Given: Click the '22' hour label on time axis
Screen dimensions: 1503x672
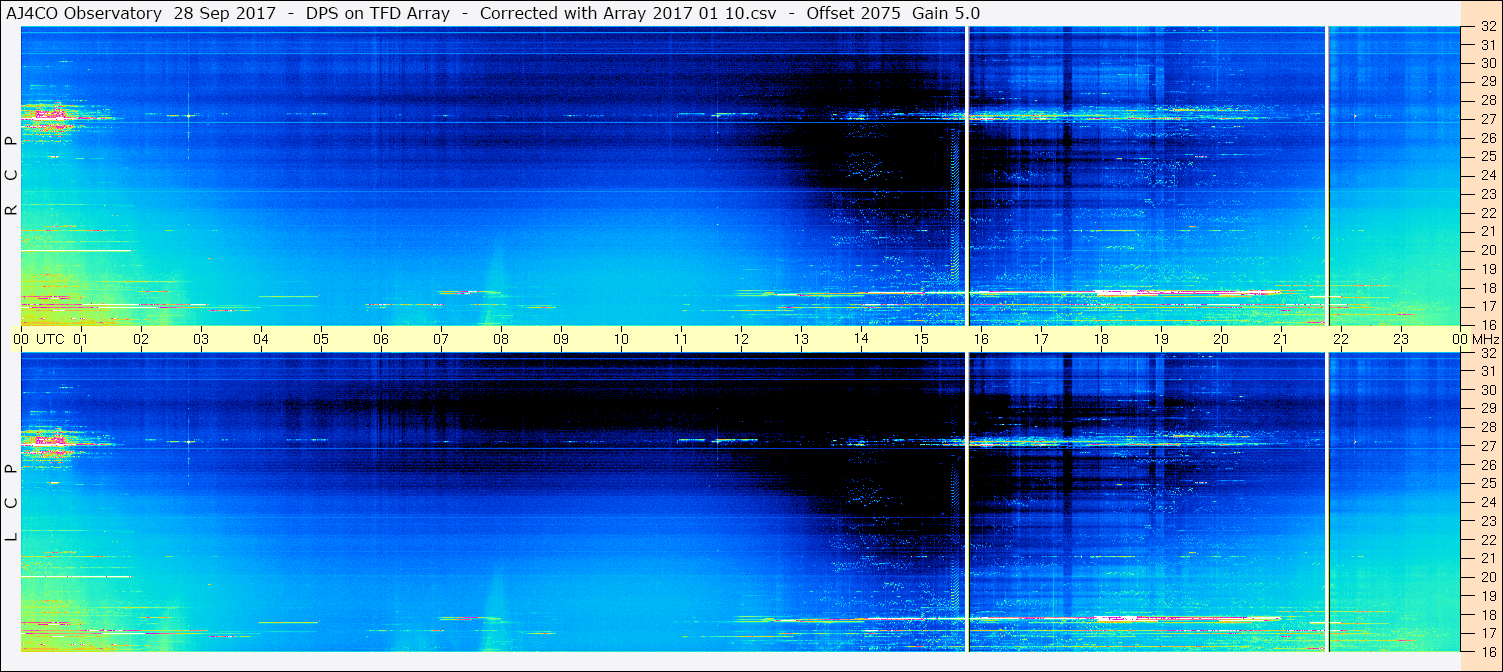Looking at the screenshot, I should (x=1341, y=339).
